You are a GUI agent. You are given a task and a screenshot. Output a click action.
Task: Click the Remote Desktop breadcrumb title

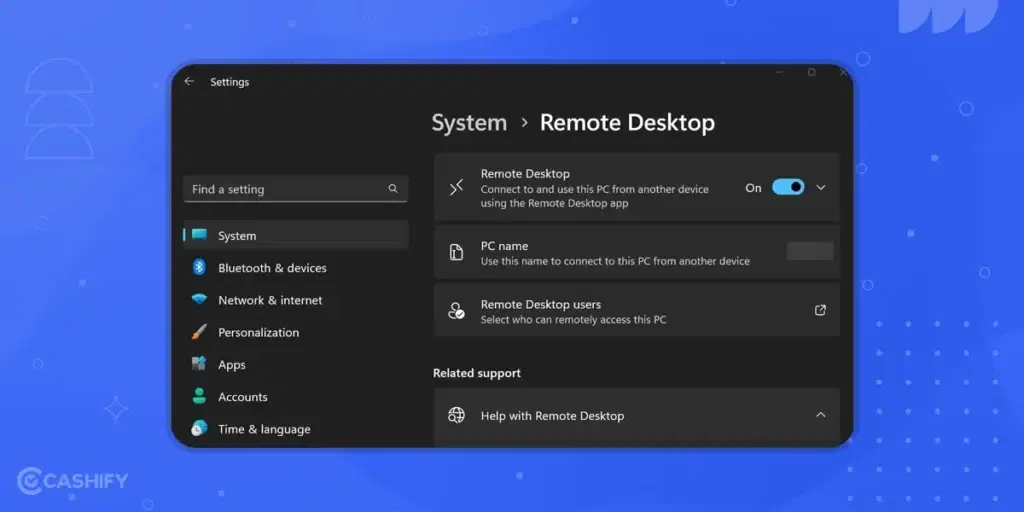(x=627, y=123)
